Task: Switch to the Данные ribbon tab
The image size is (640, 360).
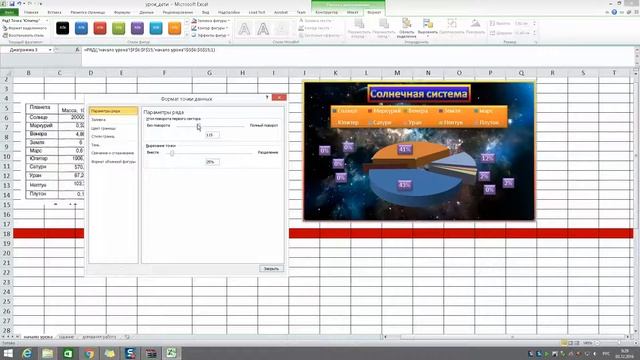Action: (147, 12)
